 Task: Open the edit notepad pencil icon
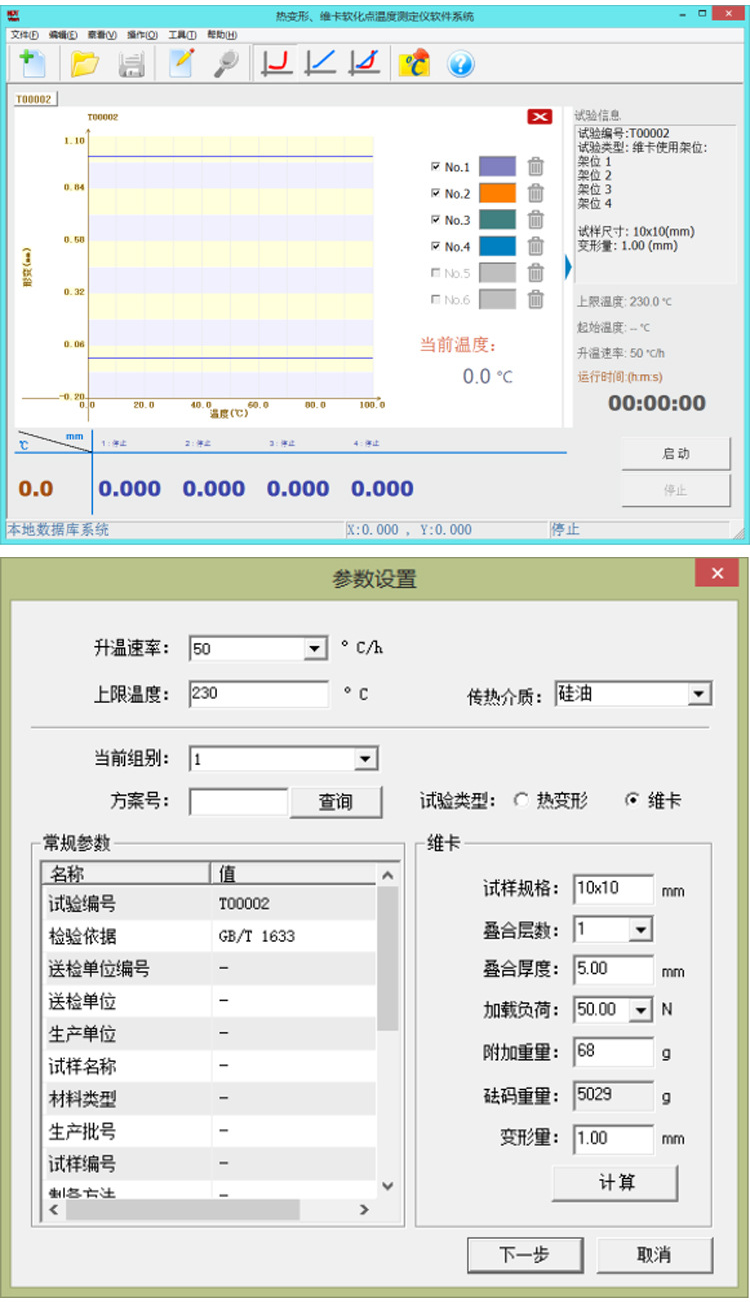pyautogui.click(x=181, y=64)
